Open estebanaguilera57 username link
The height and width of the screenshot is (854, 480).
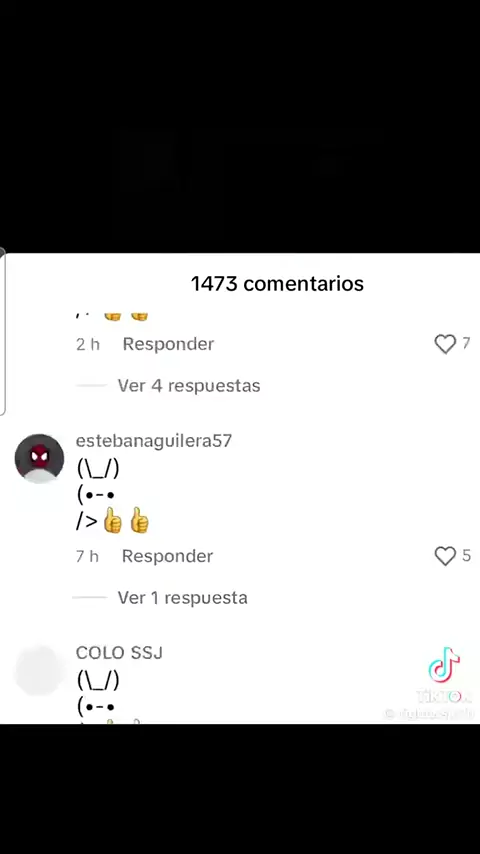click(154, 441)
